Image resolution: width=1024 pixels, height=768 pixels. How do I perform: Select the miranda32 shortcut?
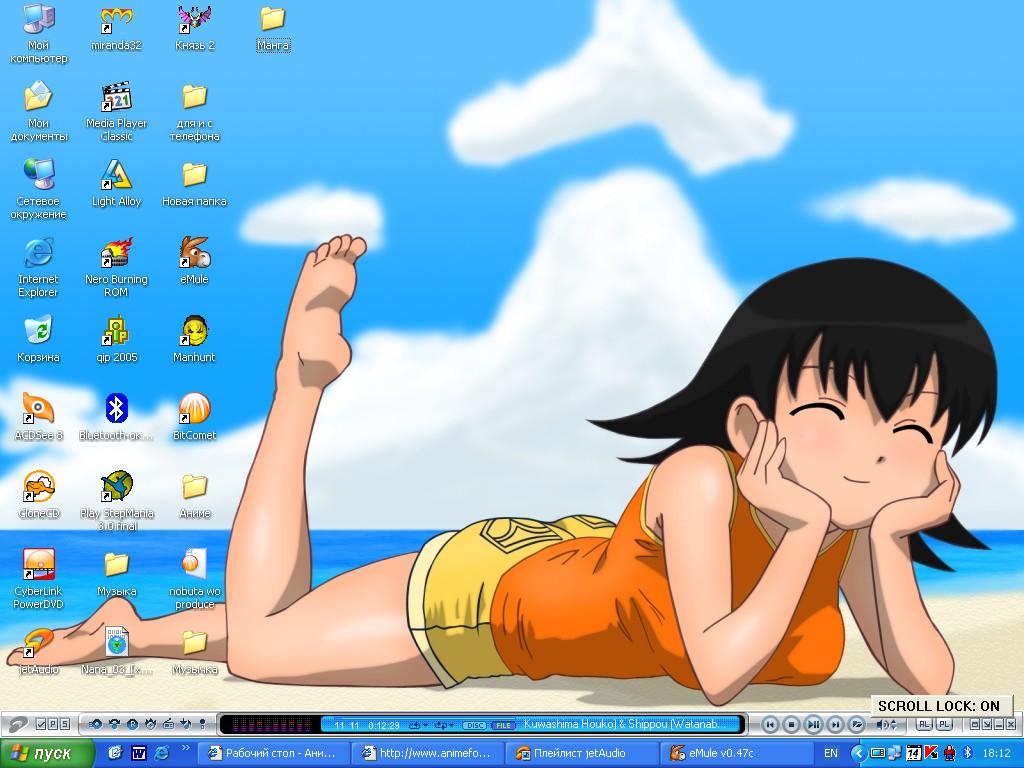click(116, 27)
